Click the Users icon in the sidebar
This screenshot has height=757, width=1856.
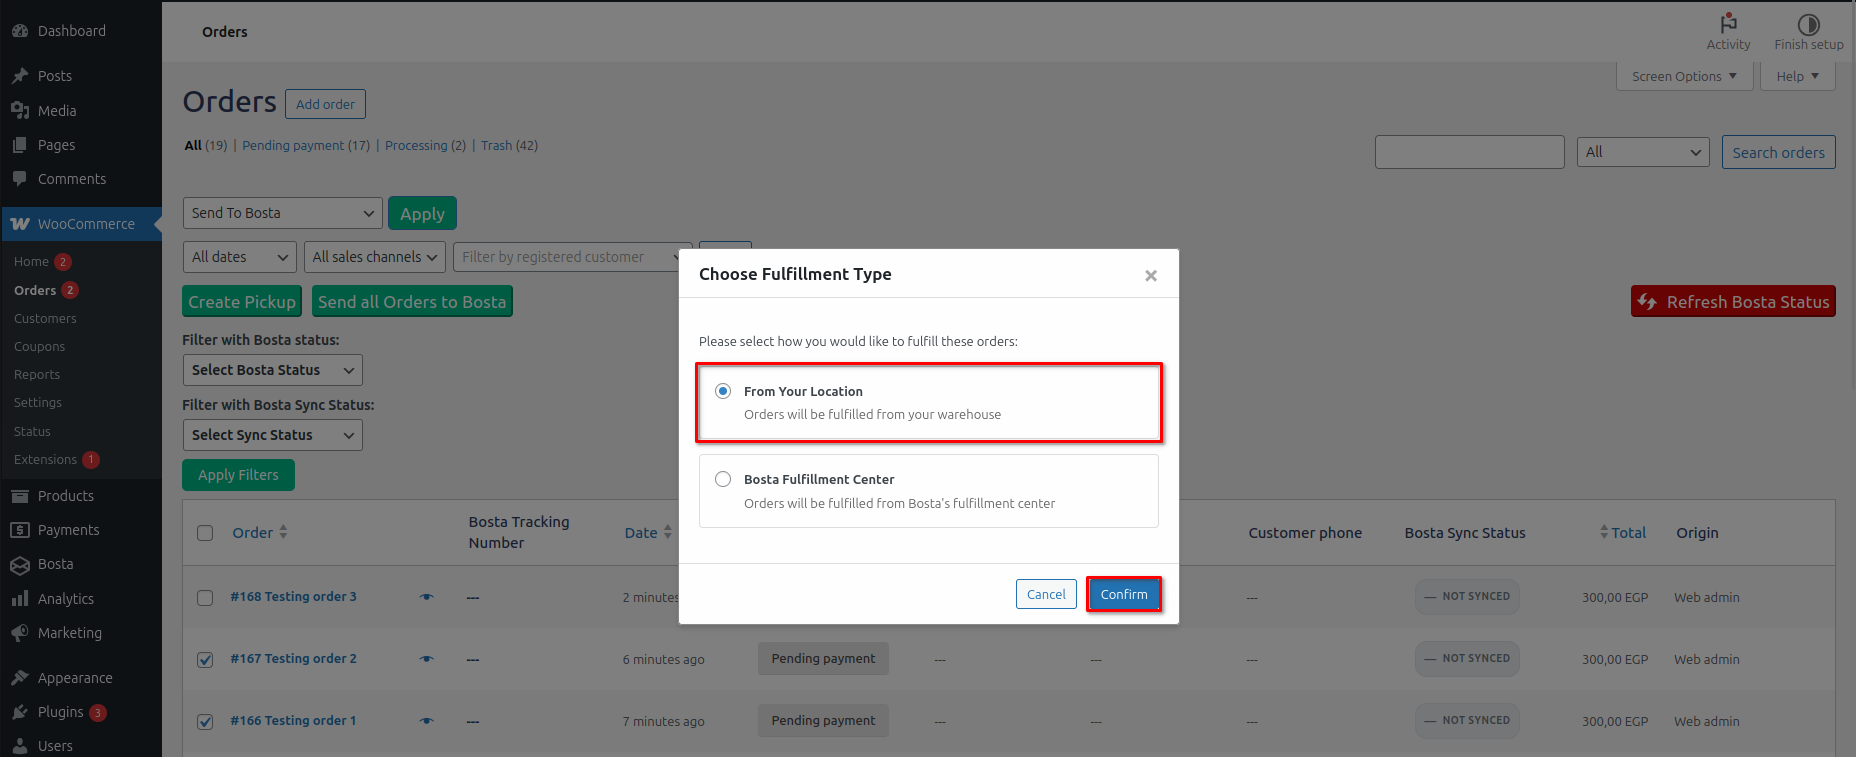[x=20, y=746]
